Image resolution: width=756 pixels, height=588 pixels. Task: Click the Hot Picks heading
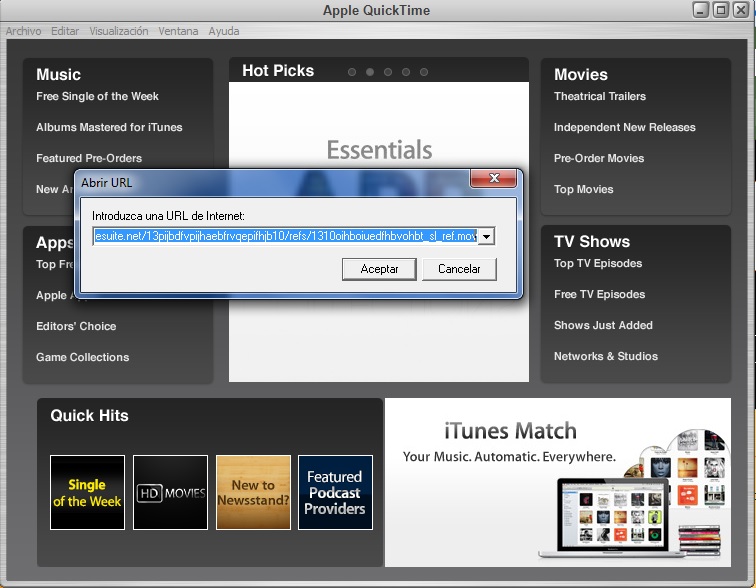pos(278,71)
